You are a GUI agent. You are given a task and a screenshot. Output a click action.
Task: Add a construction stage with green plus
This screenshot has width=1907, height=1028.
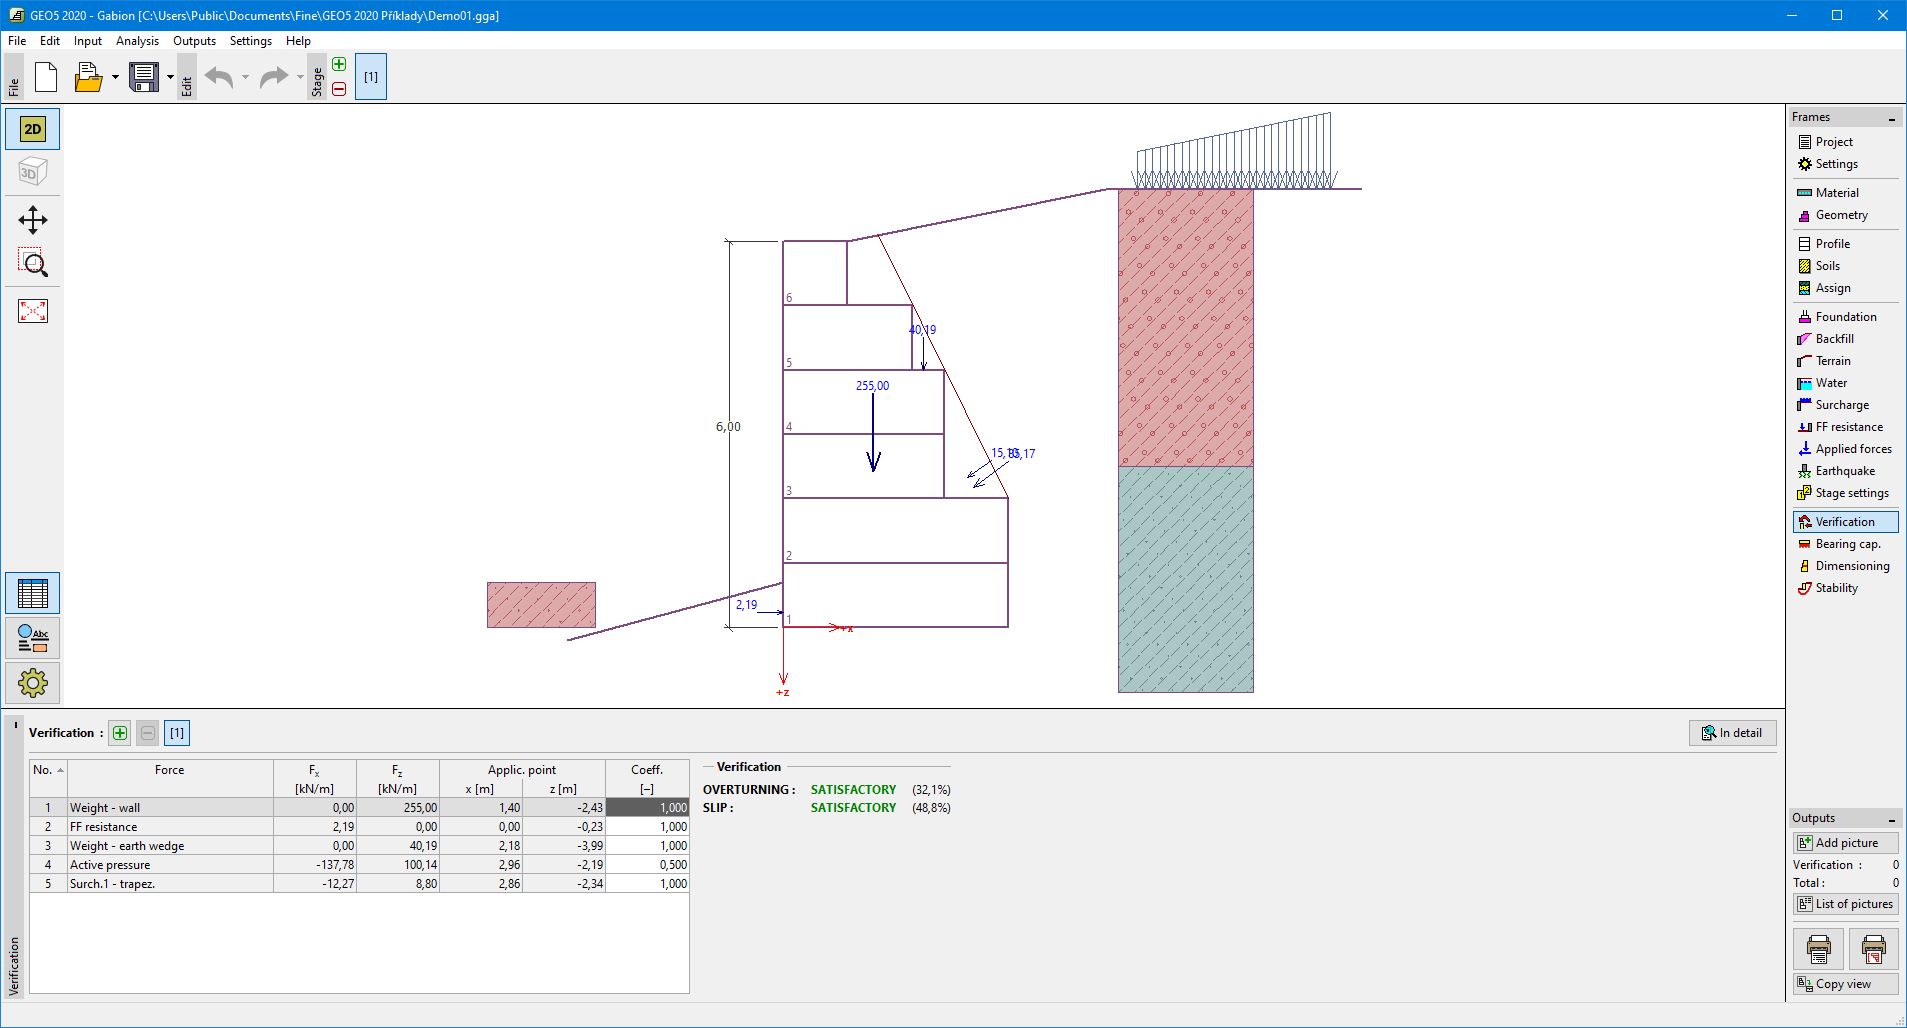[339, 64]
